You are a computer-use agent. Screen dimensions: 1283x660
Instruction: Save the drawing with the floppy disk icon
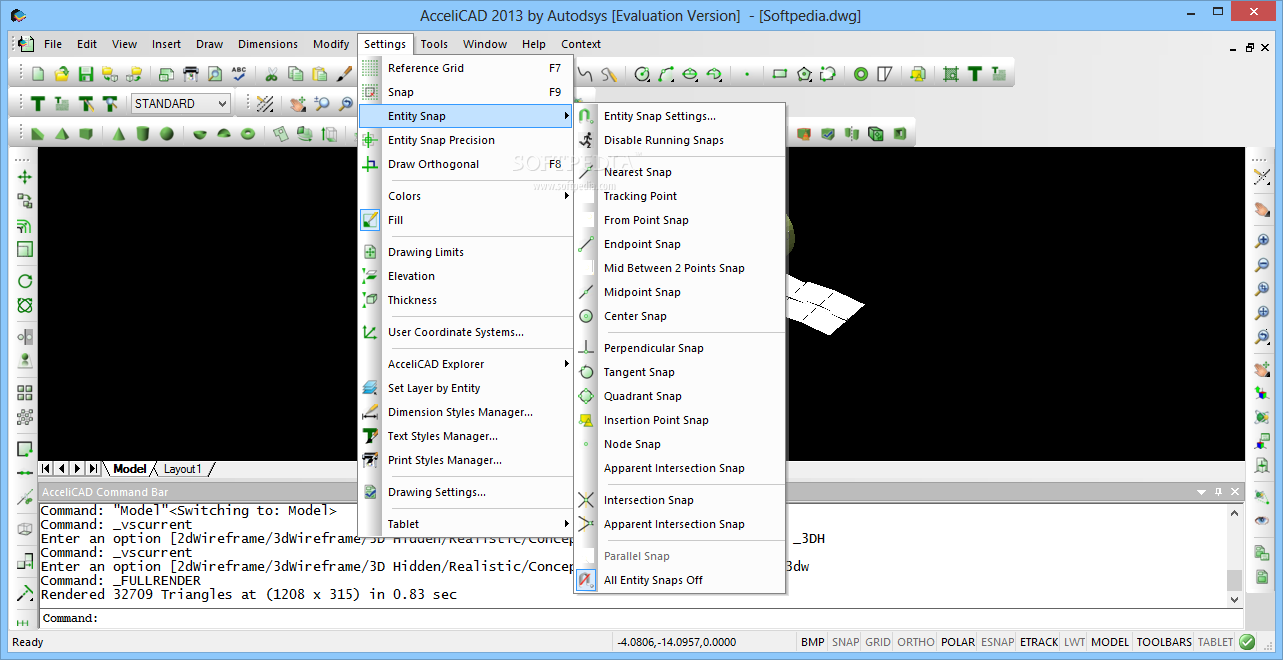86,74
